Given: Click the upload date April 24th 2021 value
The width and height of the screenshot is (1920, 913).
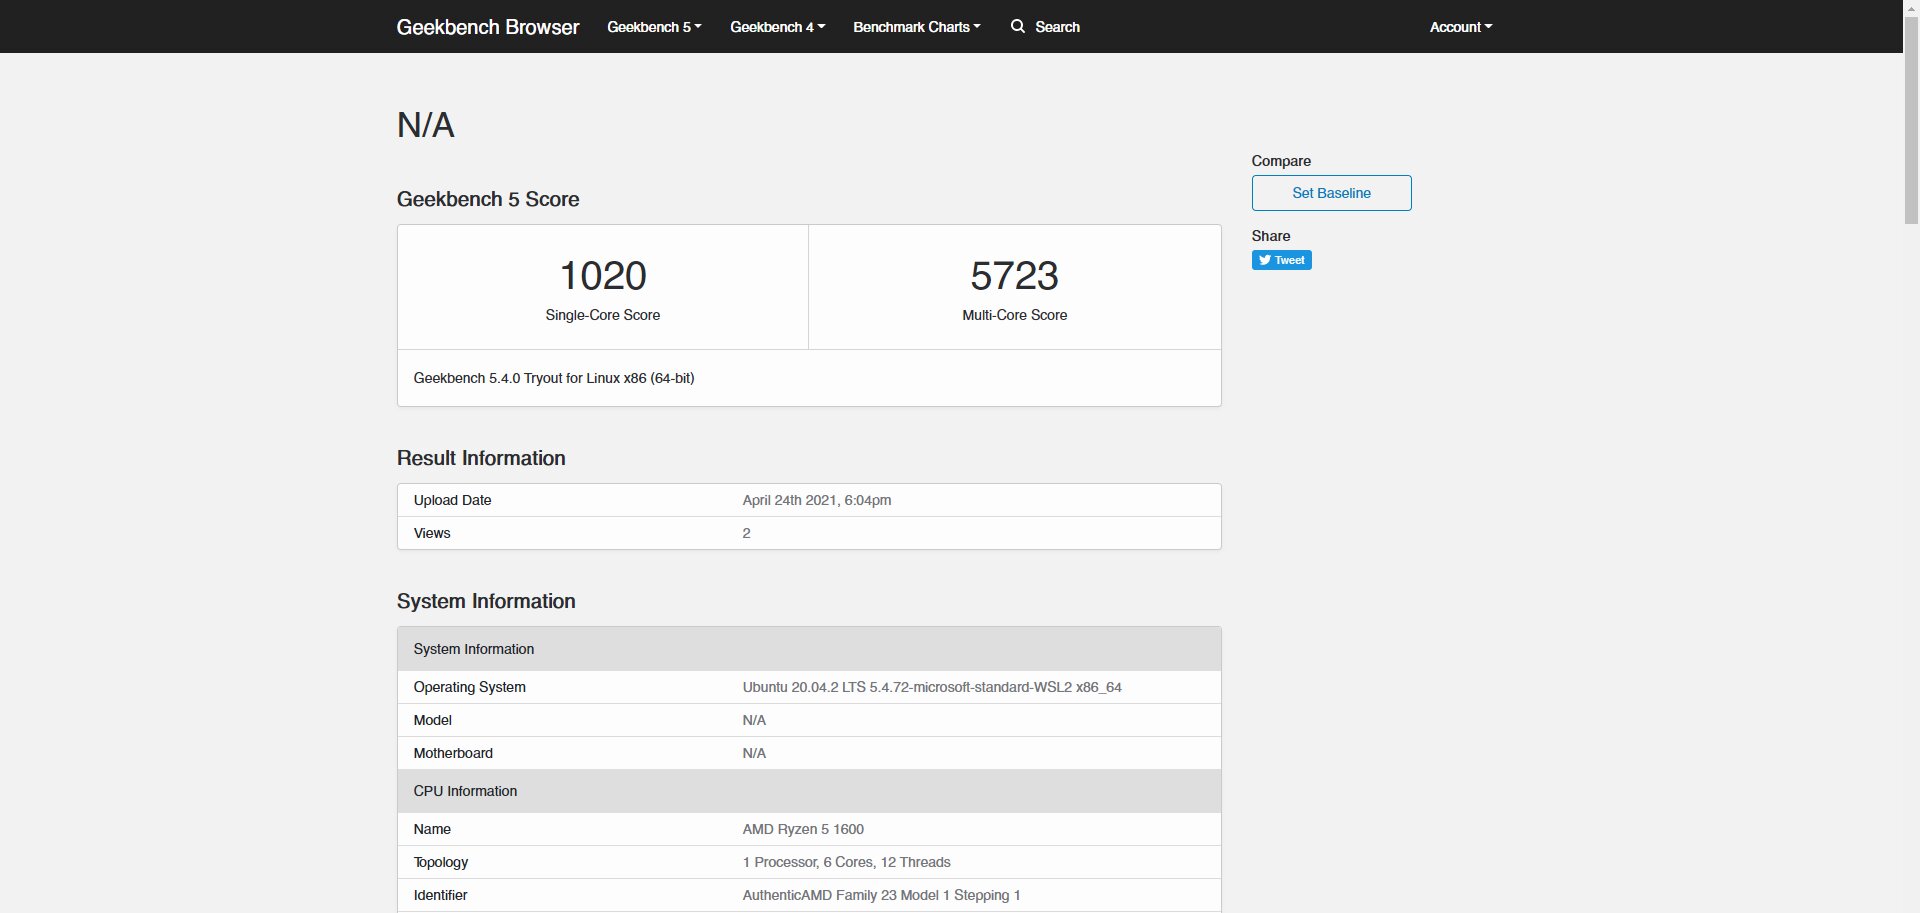Looking at the screenshot, I should point(817,500).
